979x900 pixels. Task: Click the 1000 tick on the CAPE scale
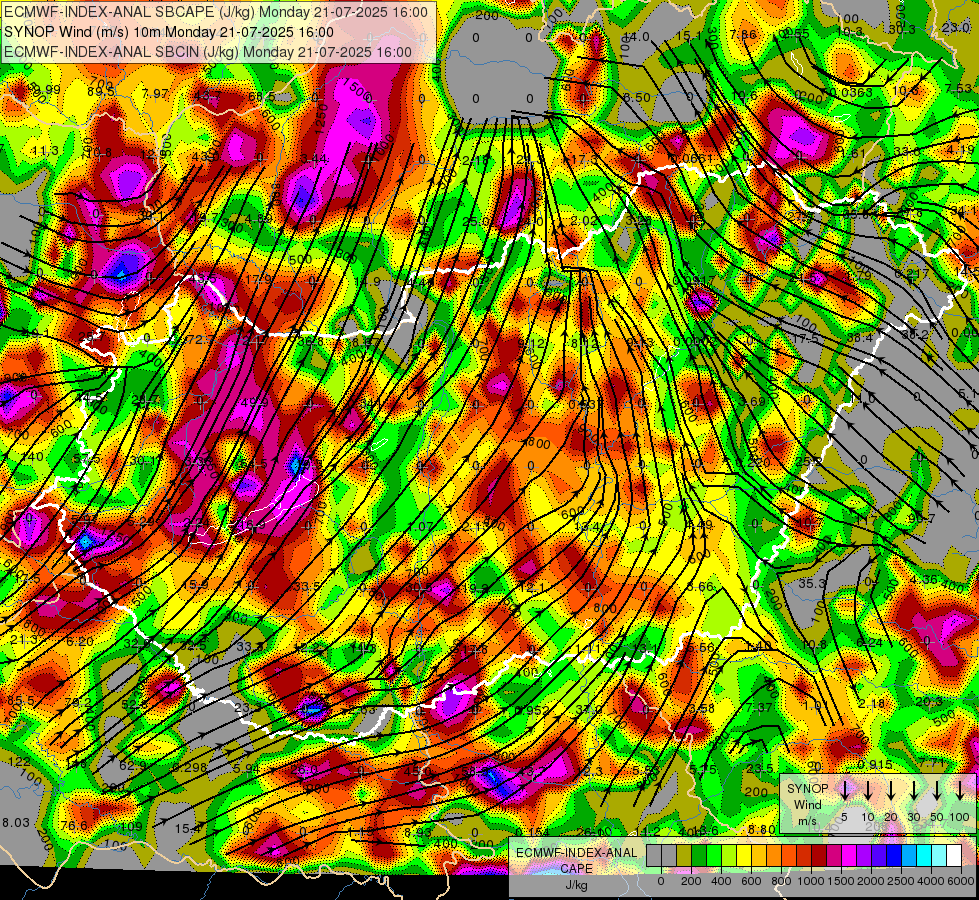click(811, 881)
